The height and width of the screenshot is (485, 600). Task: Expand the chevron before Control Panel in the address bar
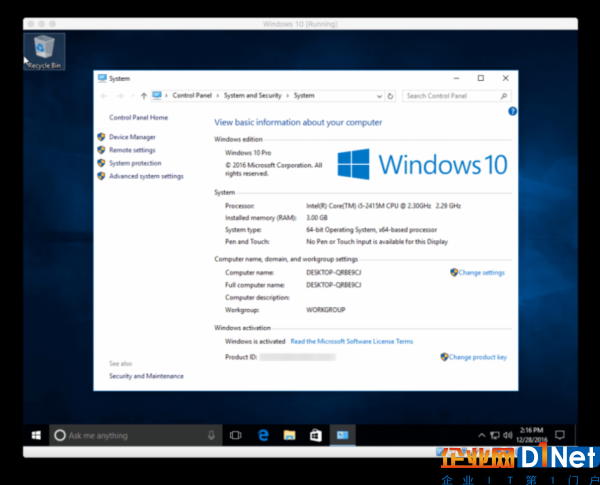point(166,96)
